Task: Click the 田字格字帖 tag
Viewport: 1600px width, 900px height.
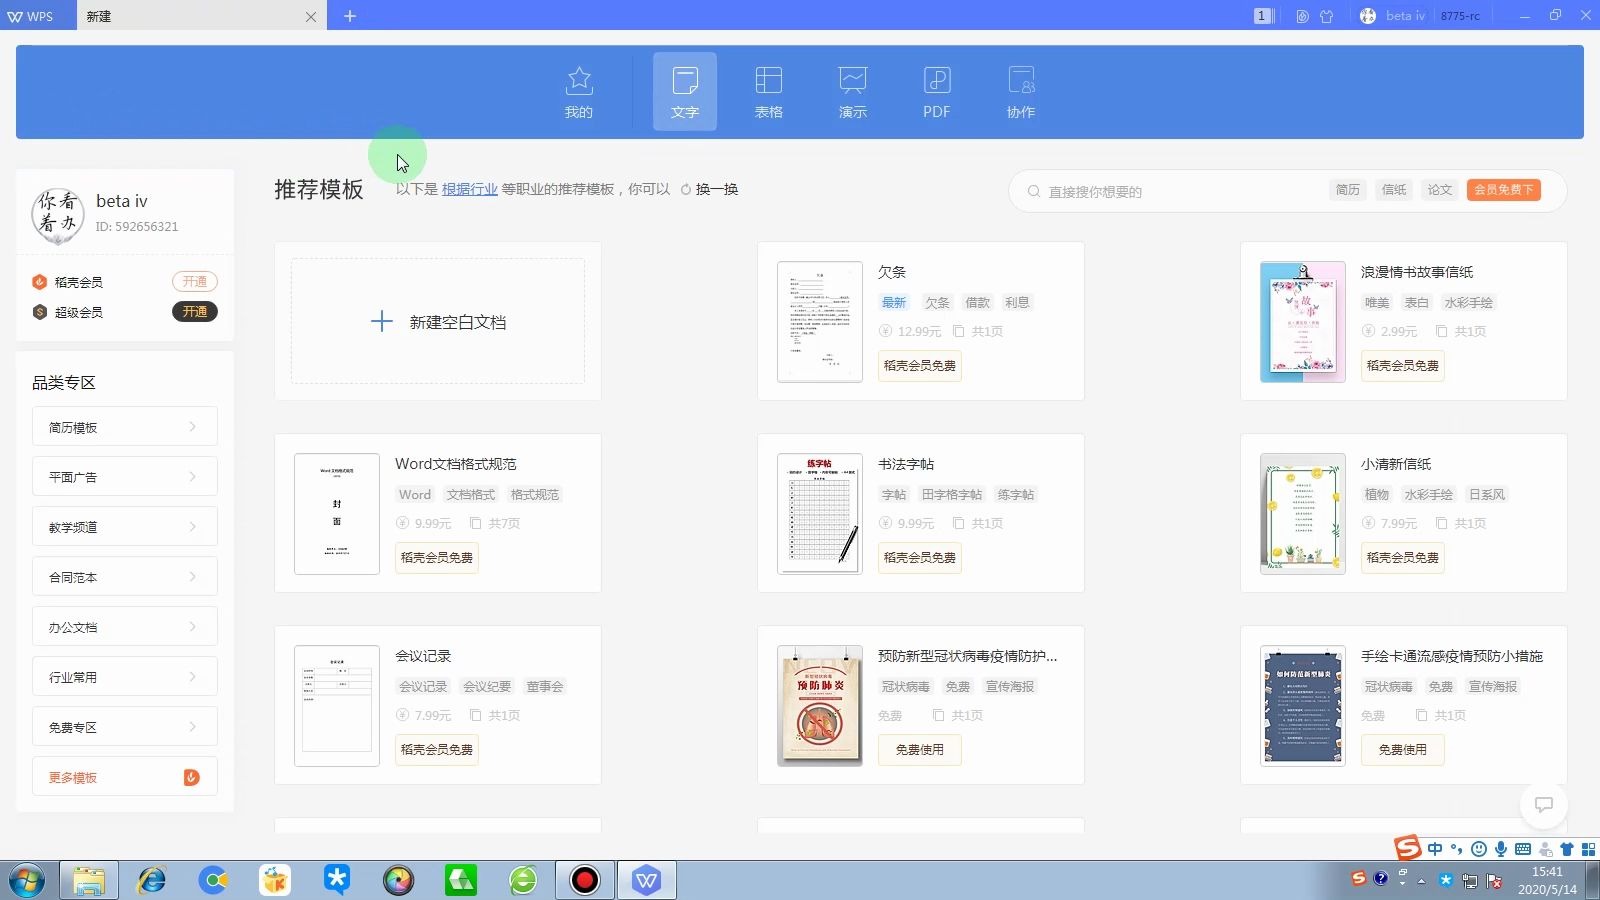Action: click(952, 495)
